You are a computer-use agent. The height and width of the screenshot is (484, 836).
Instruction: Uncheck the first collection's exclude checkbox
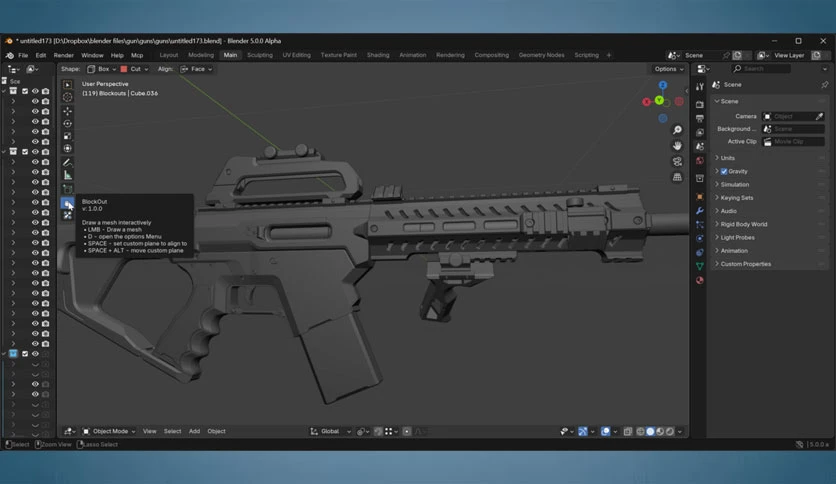pyautogui.click(x=25, y=91)
